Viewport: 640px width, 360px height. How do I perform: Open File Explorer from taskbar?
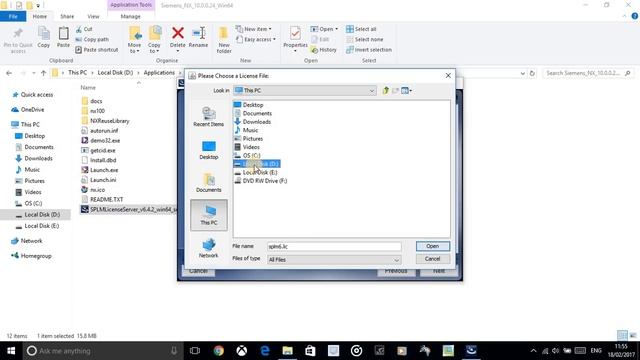tap(288, 351)
